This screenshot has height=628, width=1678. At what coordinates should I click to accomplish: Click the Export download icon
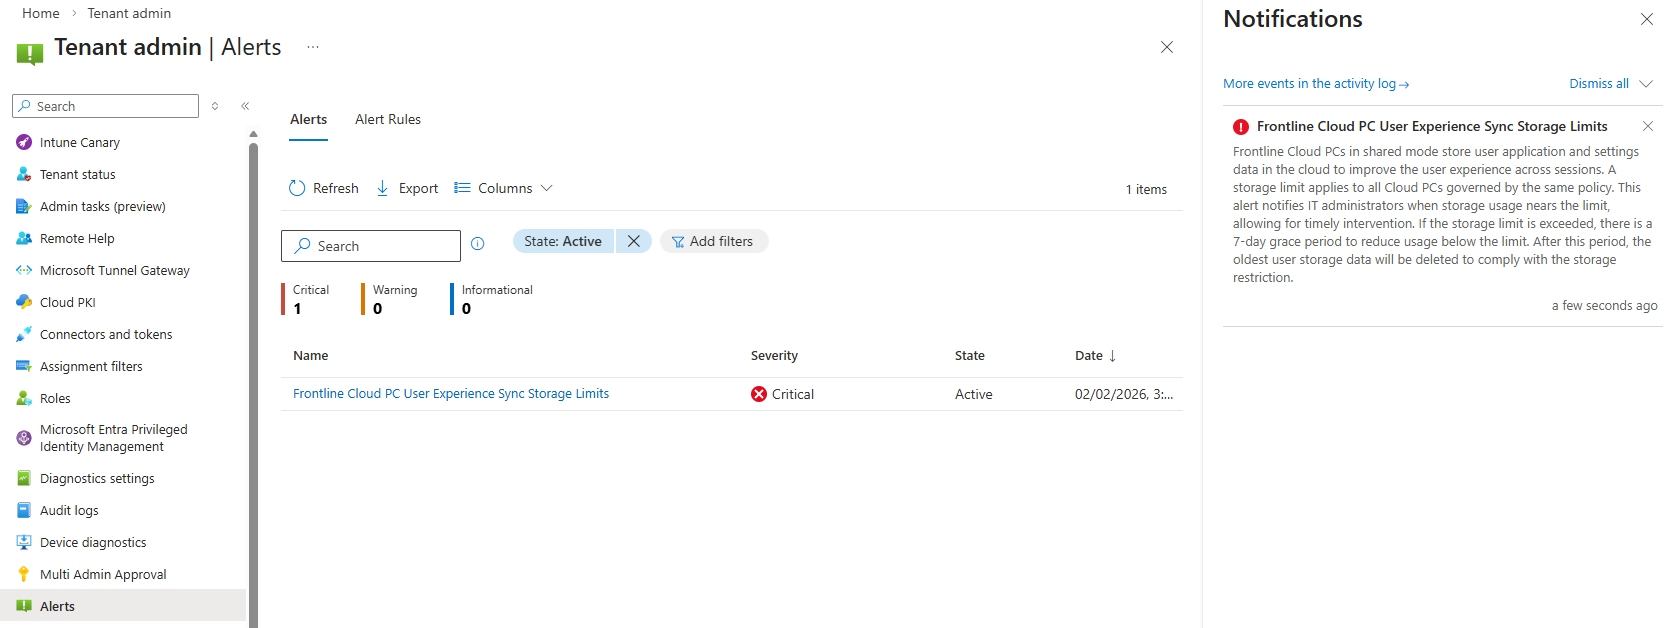pos(382,188)
